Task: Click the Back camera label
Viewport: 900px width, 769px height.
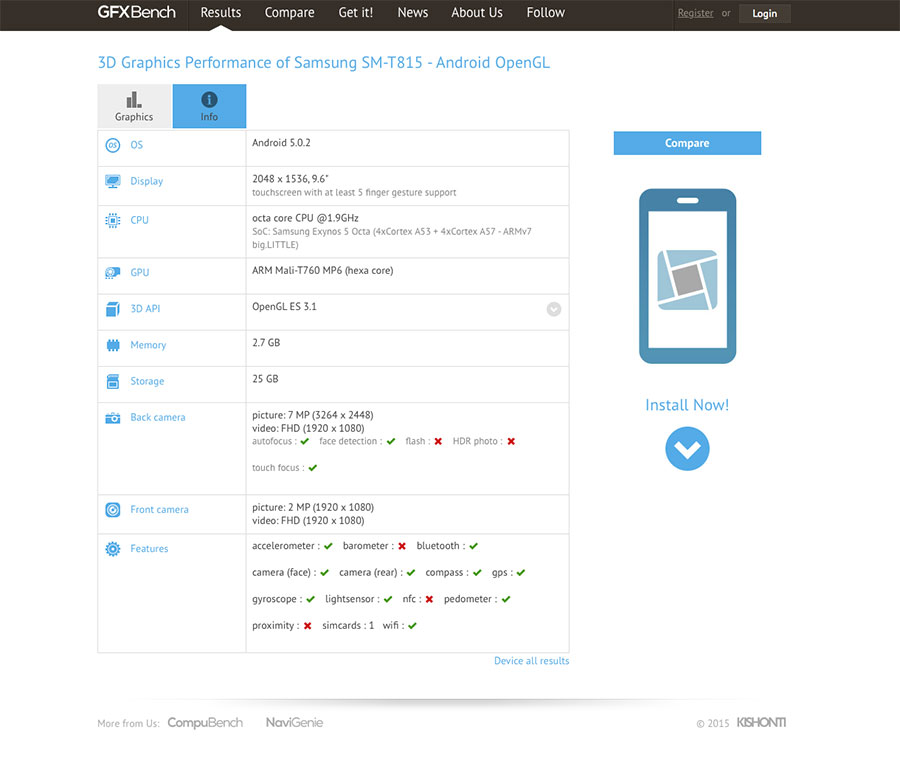Action: point(158,417)
